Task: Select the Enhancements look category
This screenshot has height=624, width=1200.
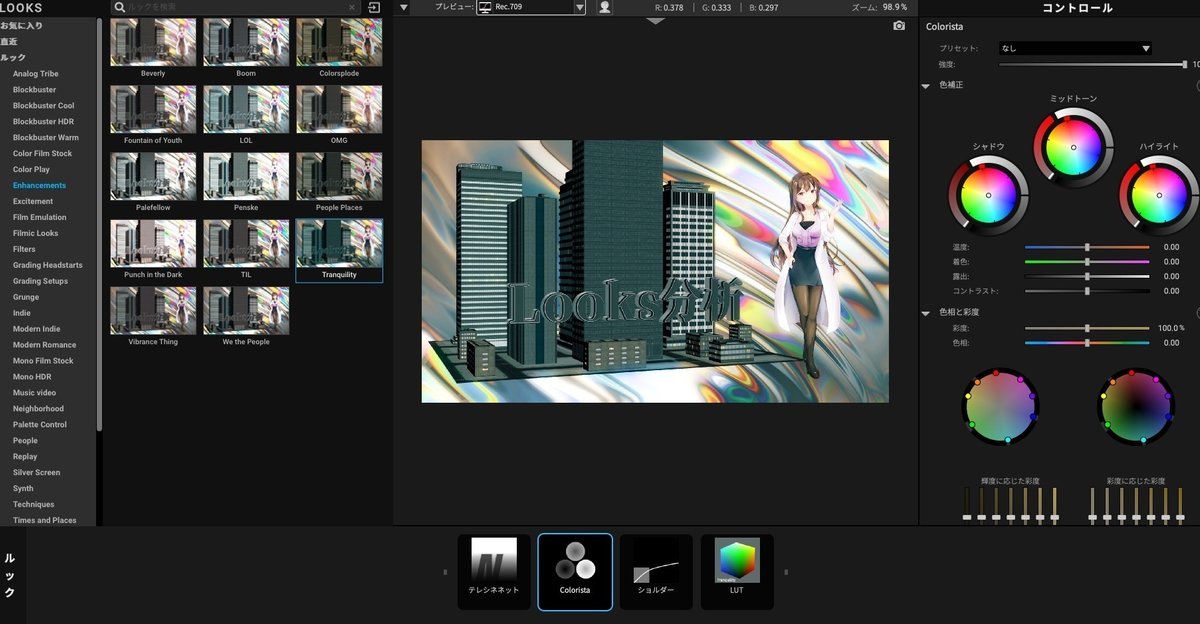Action: pos(40,185)
